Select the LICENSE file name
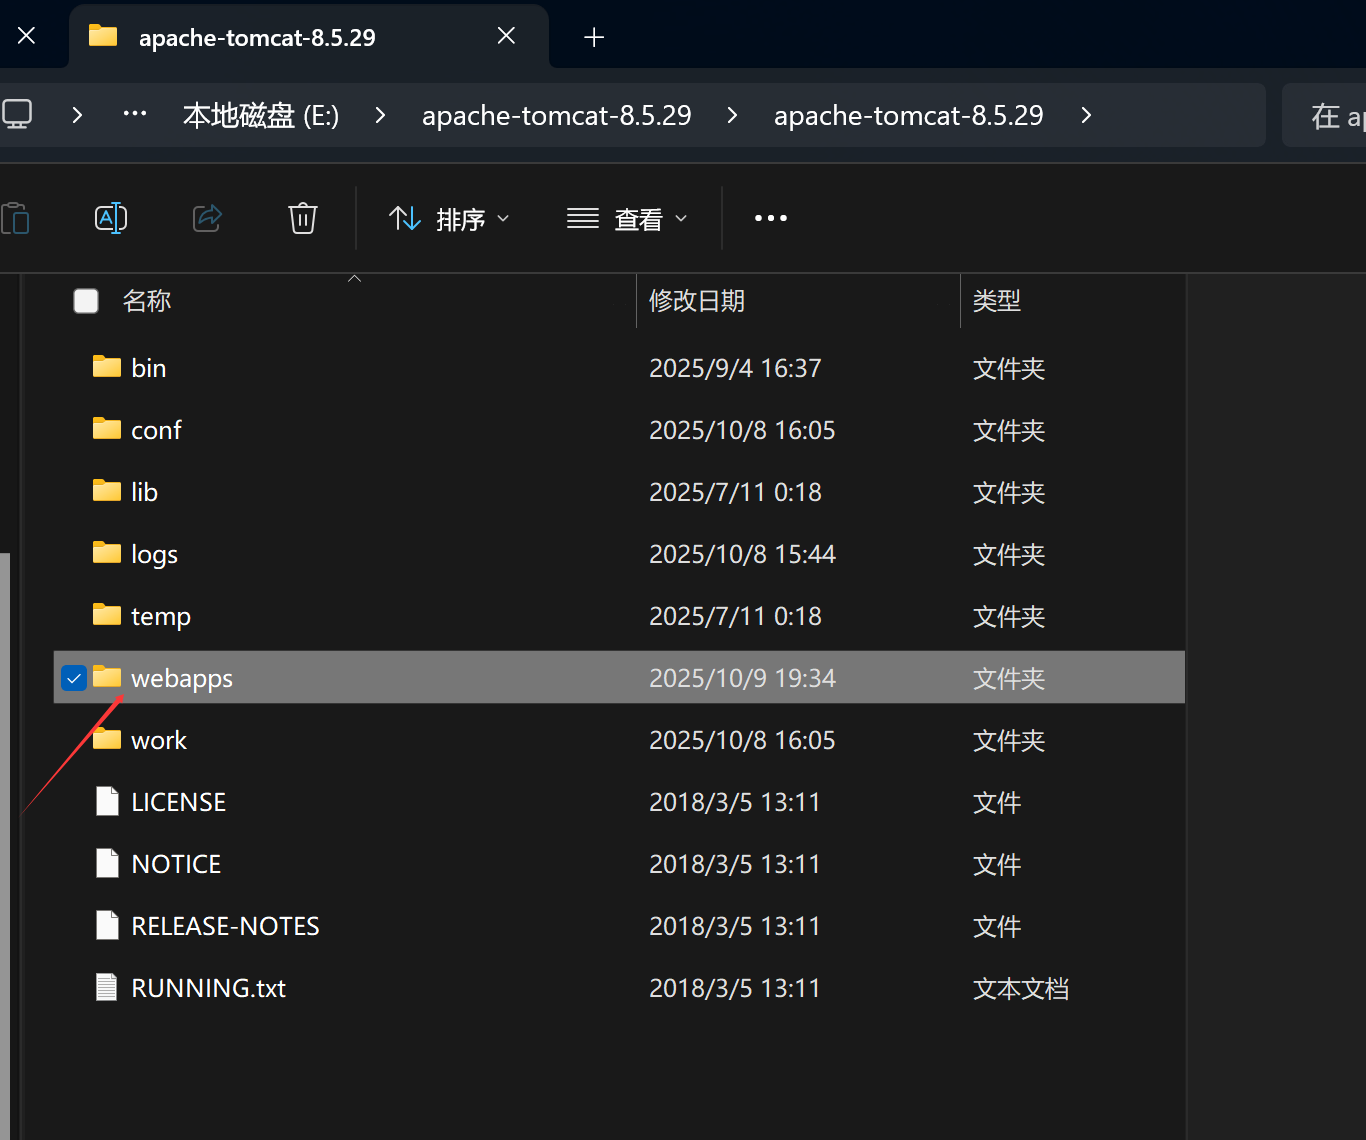Image resolution: width=1366 pixels, height=1140 pixels. coord(179,802)
